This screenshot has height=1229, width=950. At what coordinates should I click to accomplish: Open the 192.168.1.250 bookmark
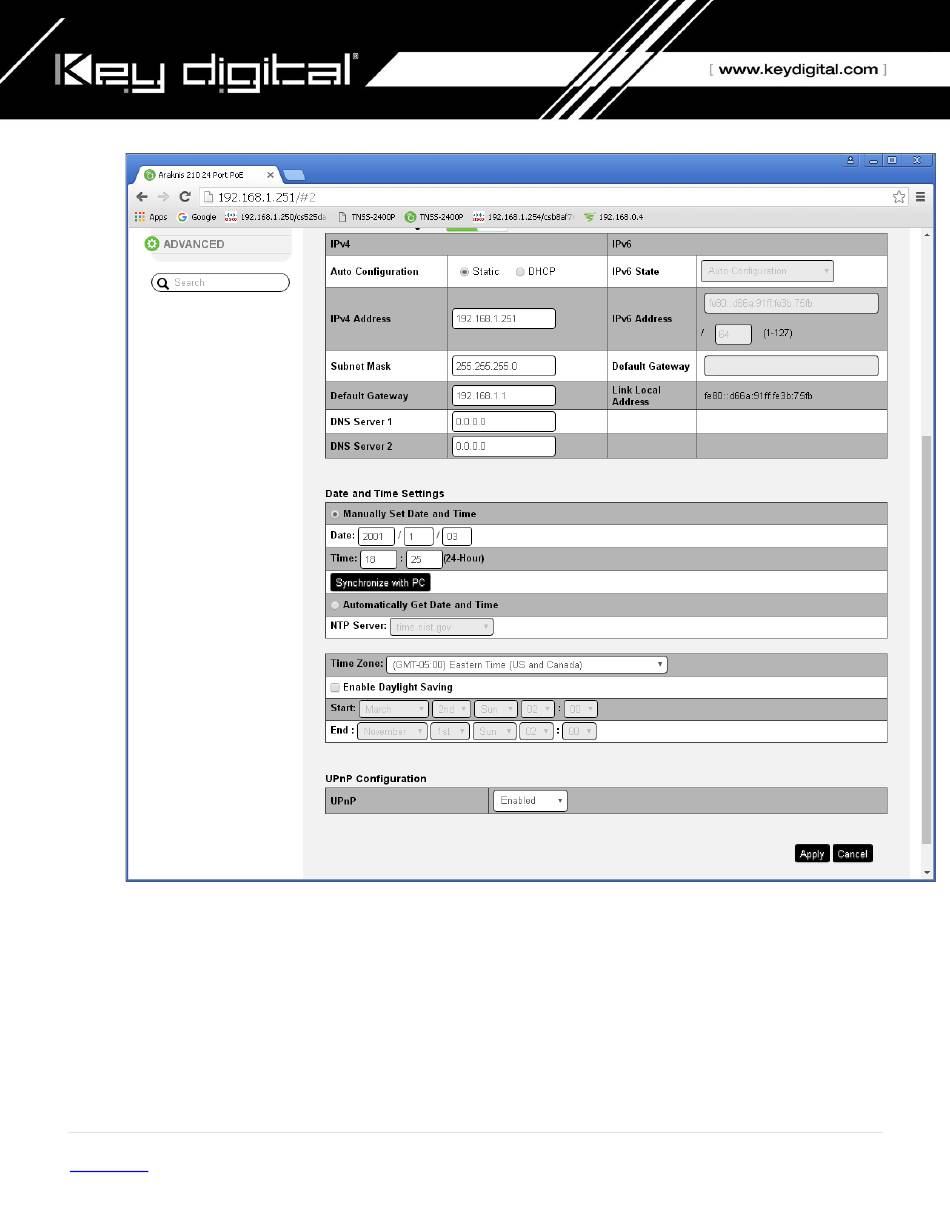coord(274,216)
